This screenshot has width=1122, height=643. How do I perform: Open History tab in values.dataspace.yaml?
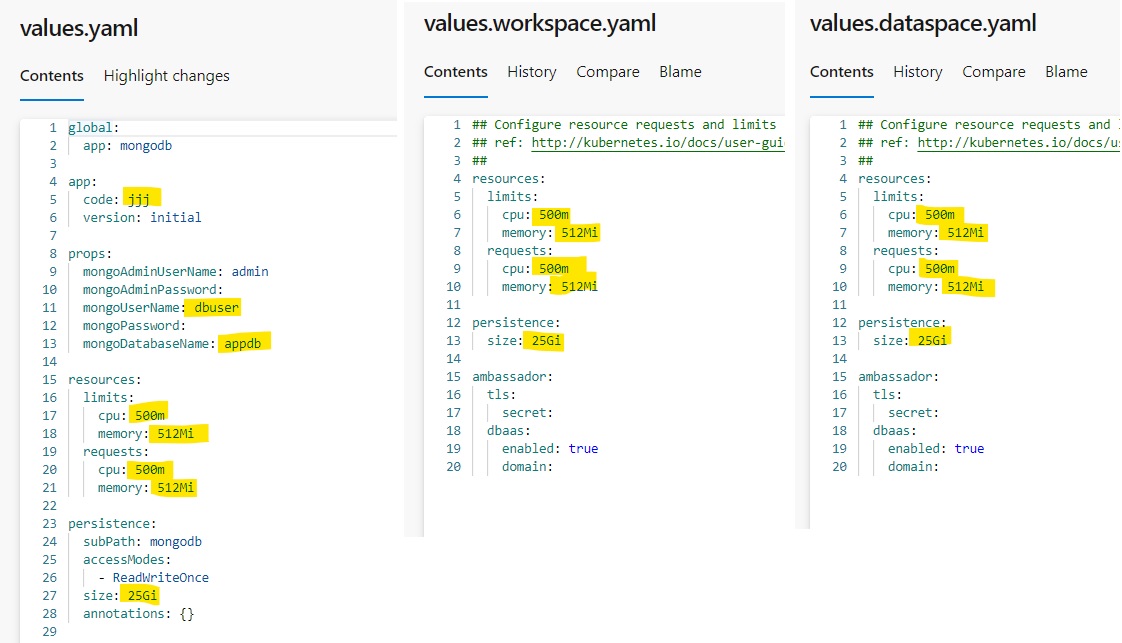pyautogui.click(x=918, y=72)
